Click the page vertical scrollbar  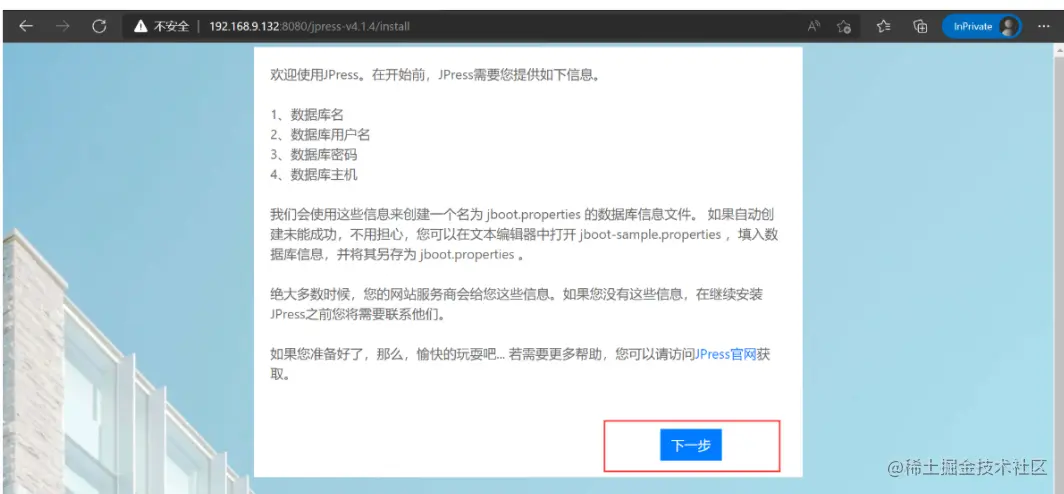[x=1059, y=268]
